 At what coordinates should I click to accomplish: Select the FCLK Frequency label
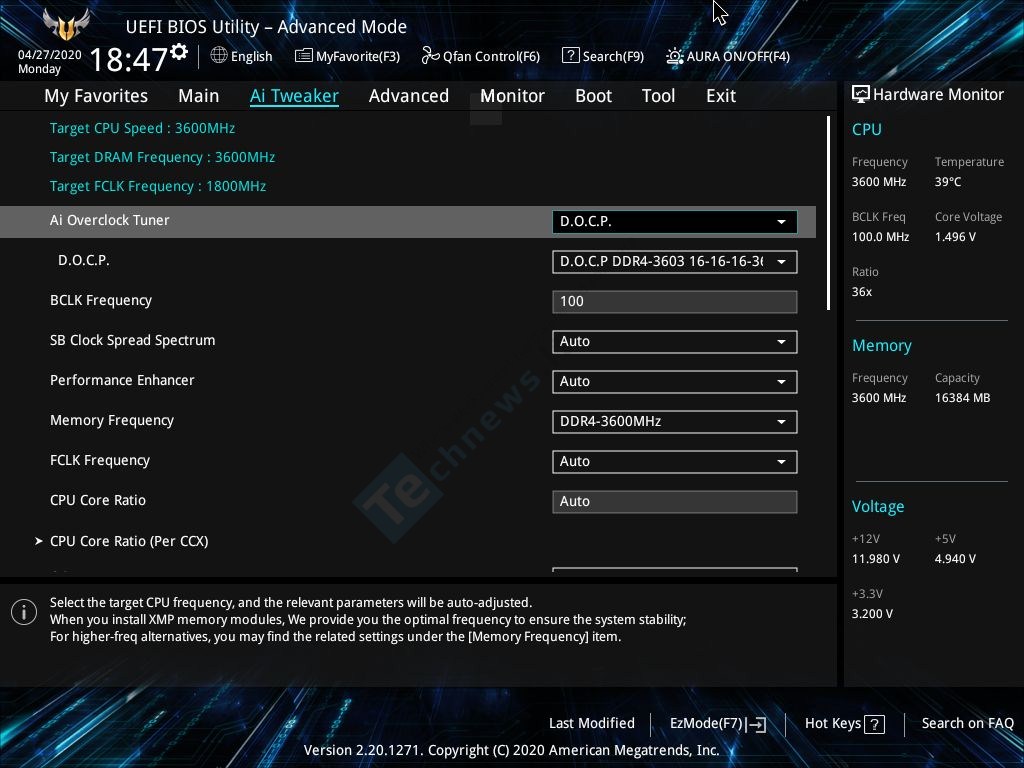click(100, 460)
